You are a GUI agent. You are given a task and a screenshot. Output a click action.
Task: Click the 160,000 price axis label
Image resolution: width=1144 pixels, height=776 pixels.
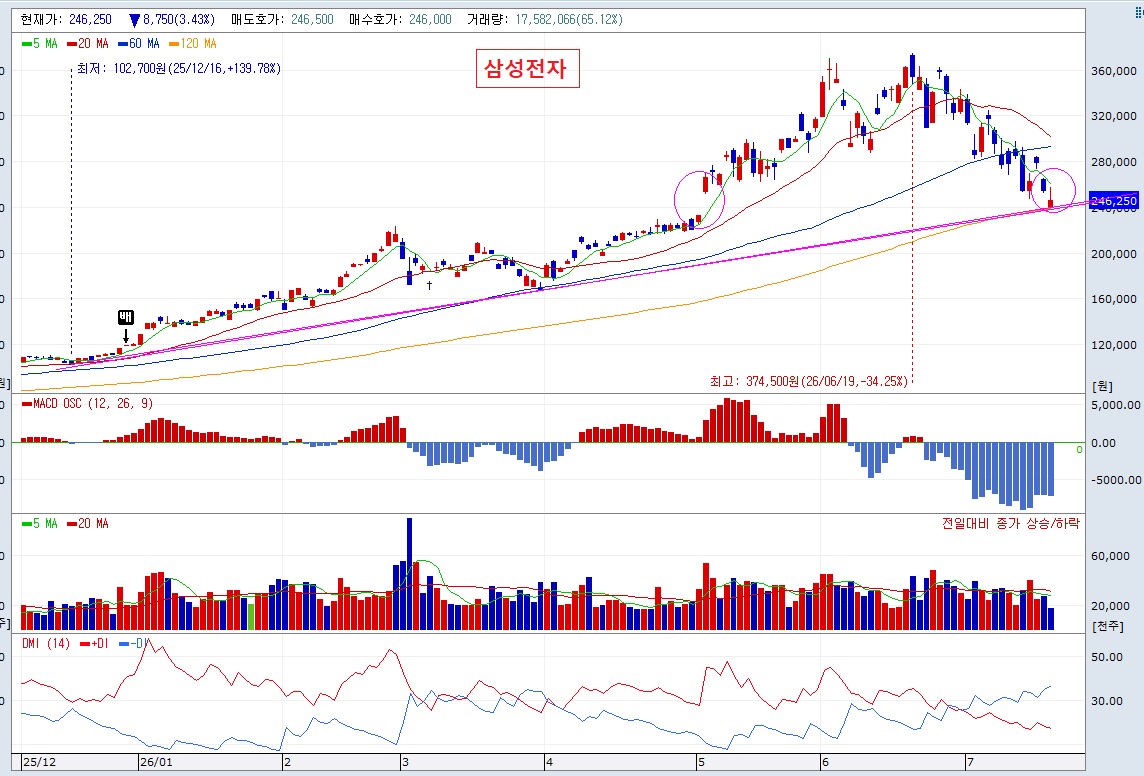[1113, 299]
